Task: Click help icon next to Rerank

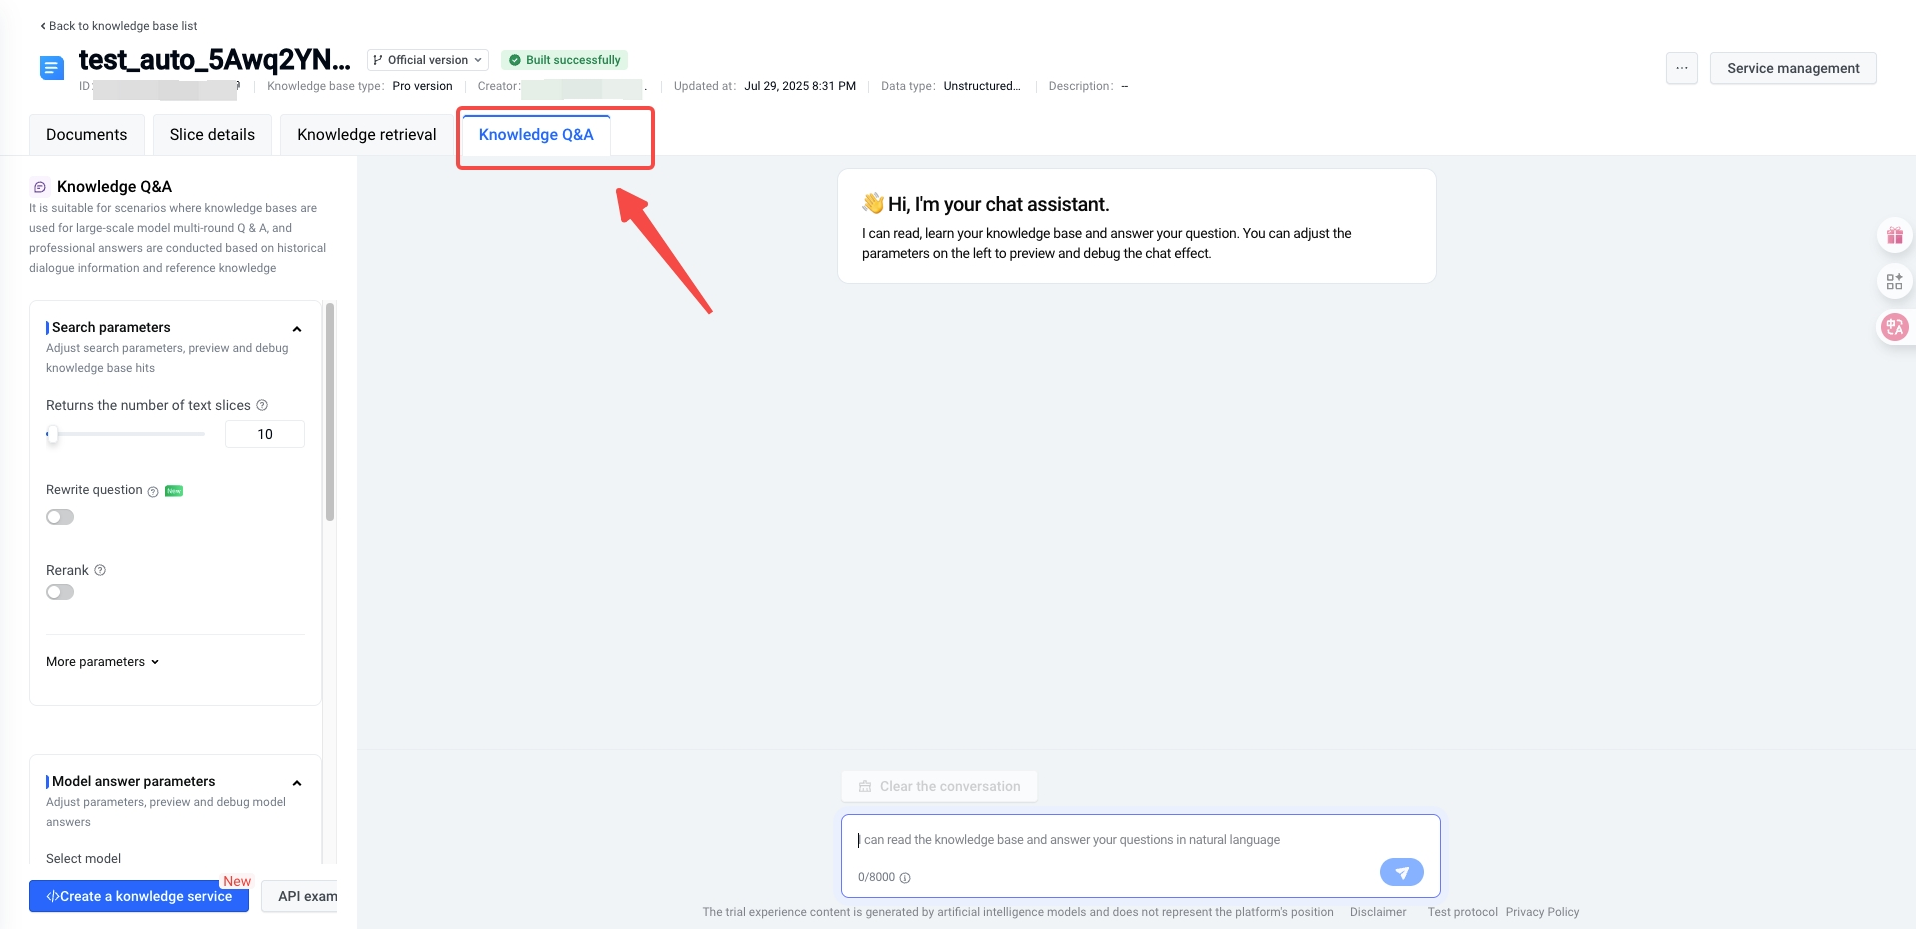Action: 100,570
